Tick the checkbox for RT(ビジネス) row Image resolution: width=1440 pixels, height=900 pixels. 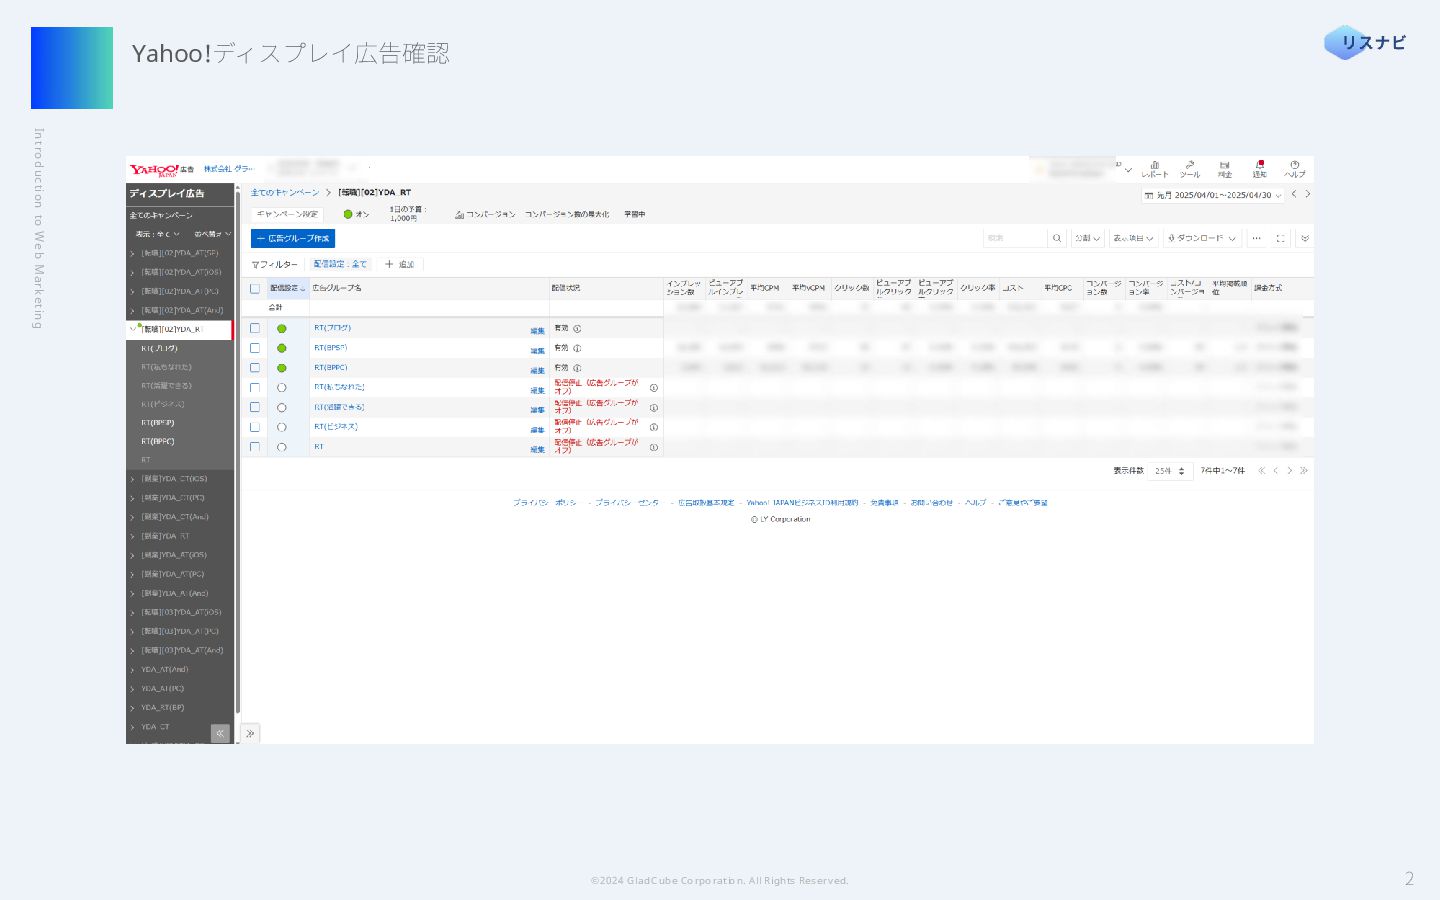[255, 427]
